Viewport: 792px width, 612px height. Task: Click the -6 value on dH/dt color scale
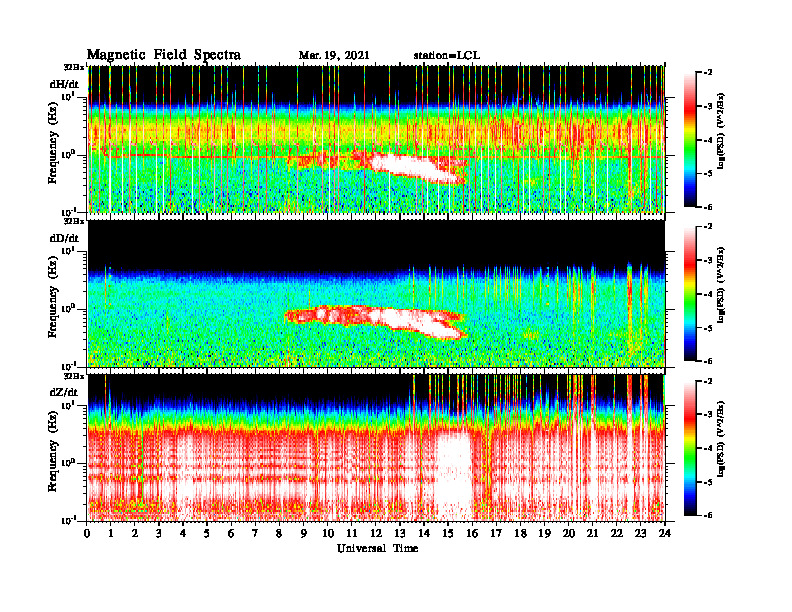coord(709,207)
